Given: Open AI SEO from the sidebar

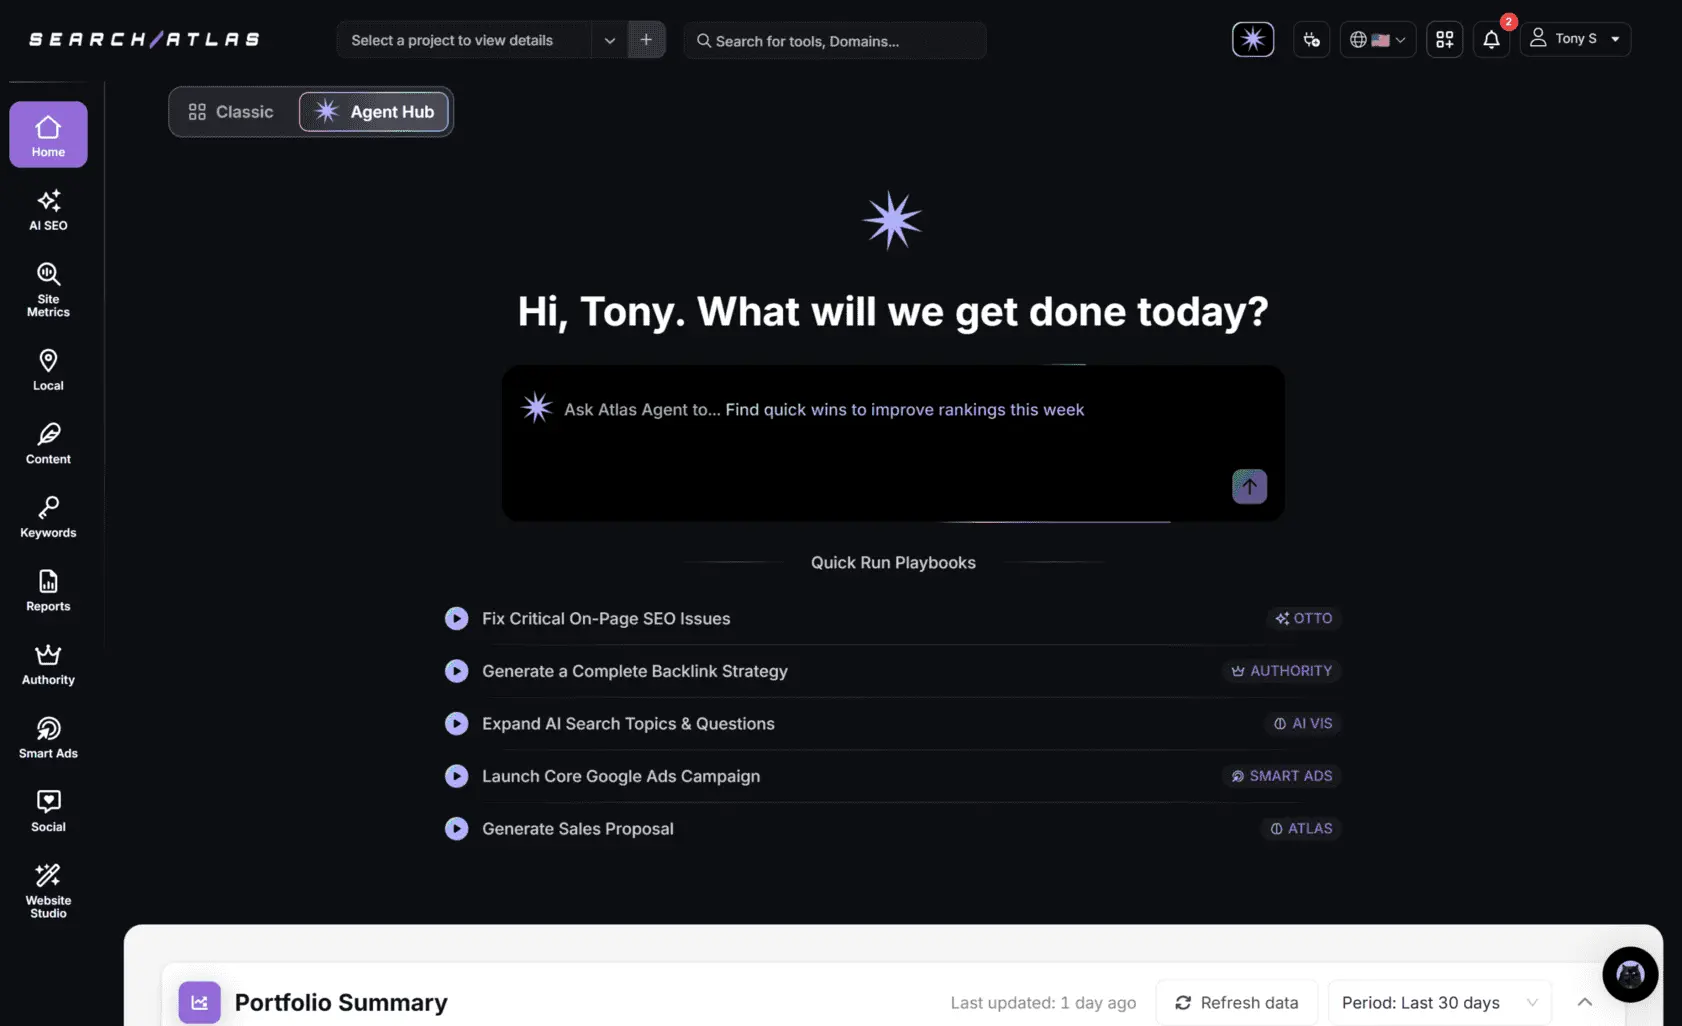Looking at the screenshot, I should coord(48,210).
